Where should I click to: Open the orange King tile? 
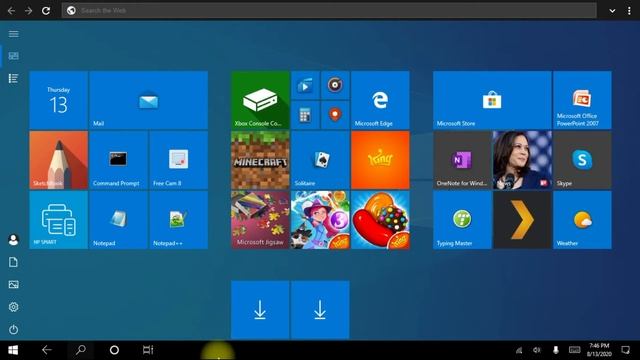(380, 160)
